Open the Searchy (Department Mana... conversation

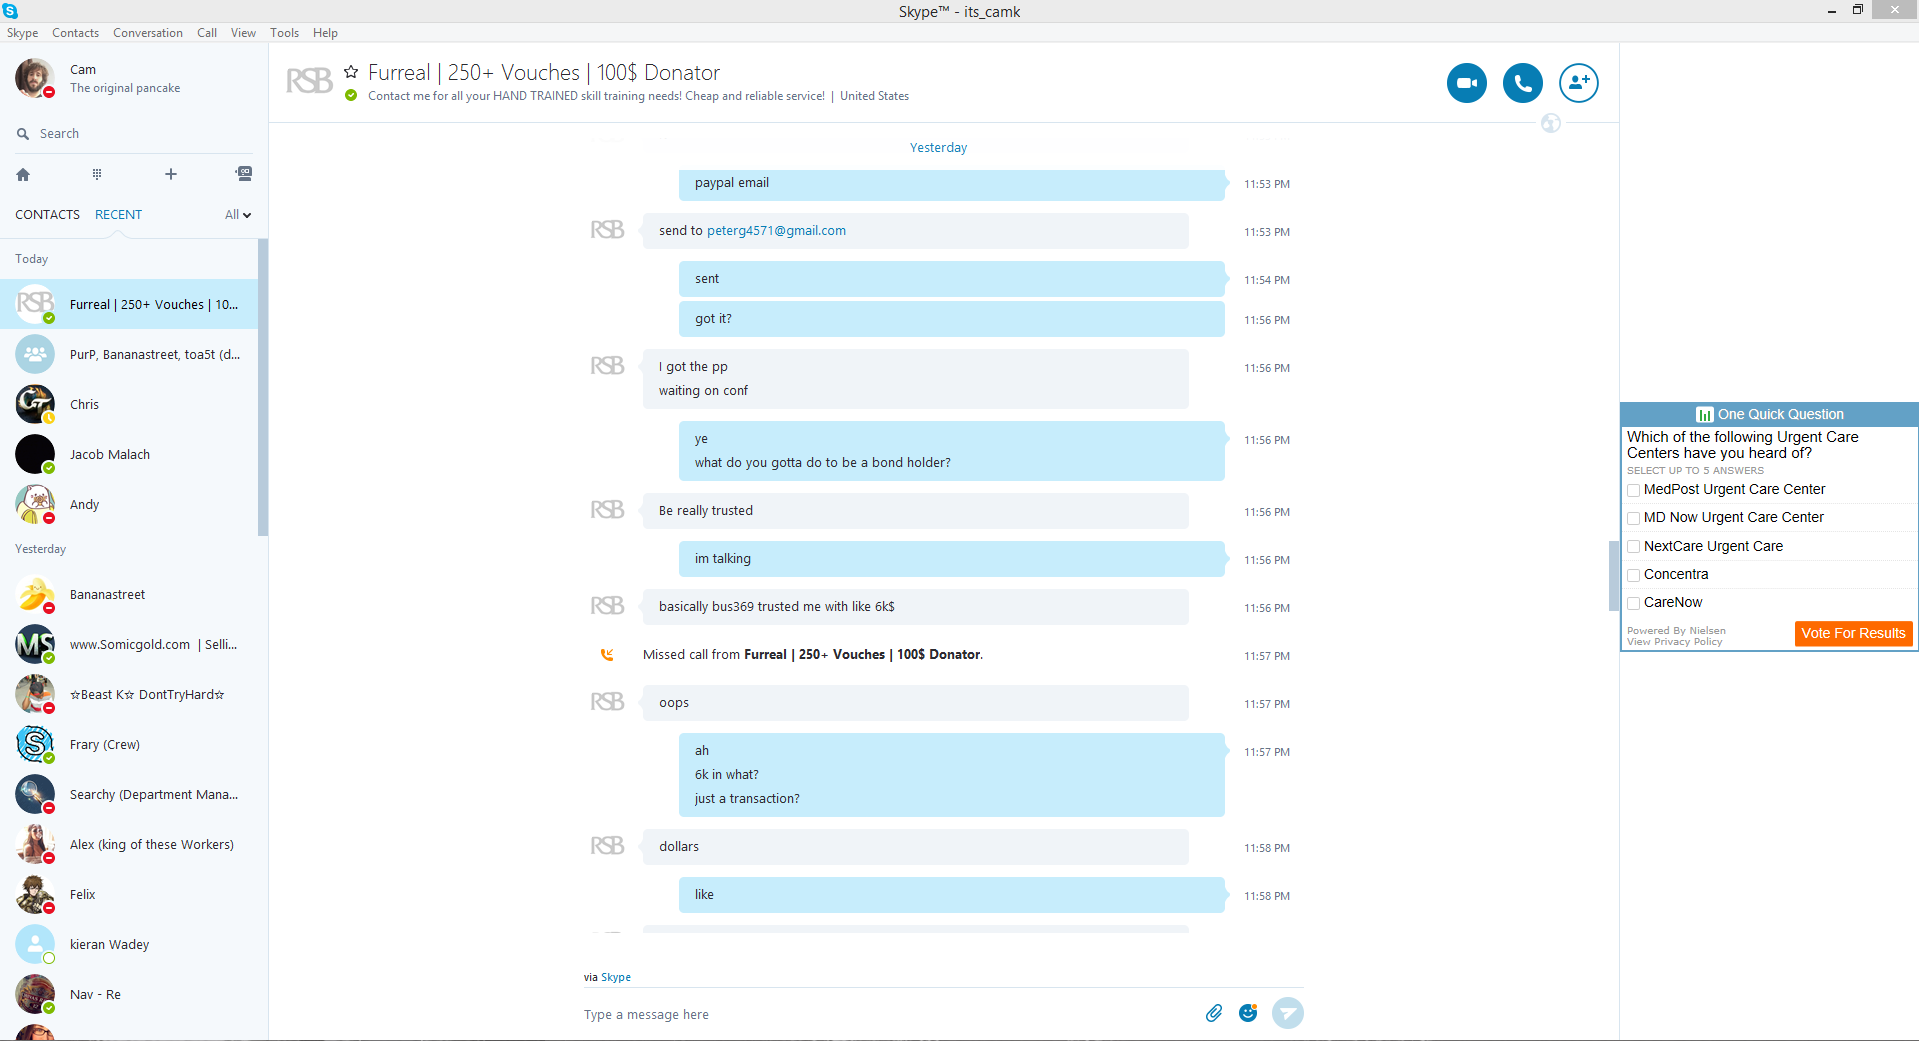pos(129,794)
